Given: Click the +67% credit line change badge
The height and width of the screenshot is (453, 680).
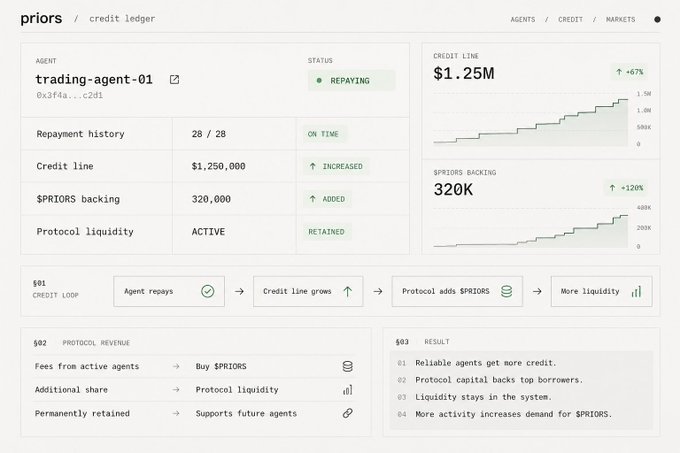Looking at the screenshot, I should (x=629, y=72).
